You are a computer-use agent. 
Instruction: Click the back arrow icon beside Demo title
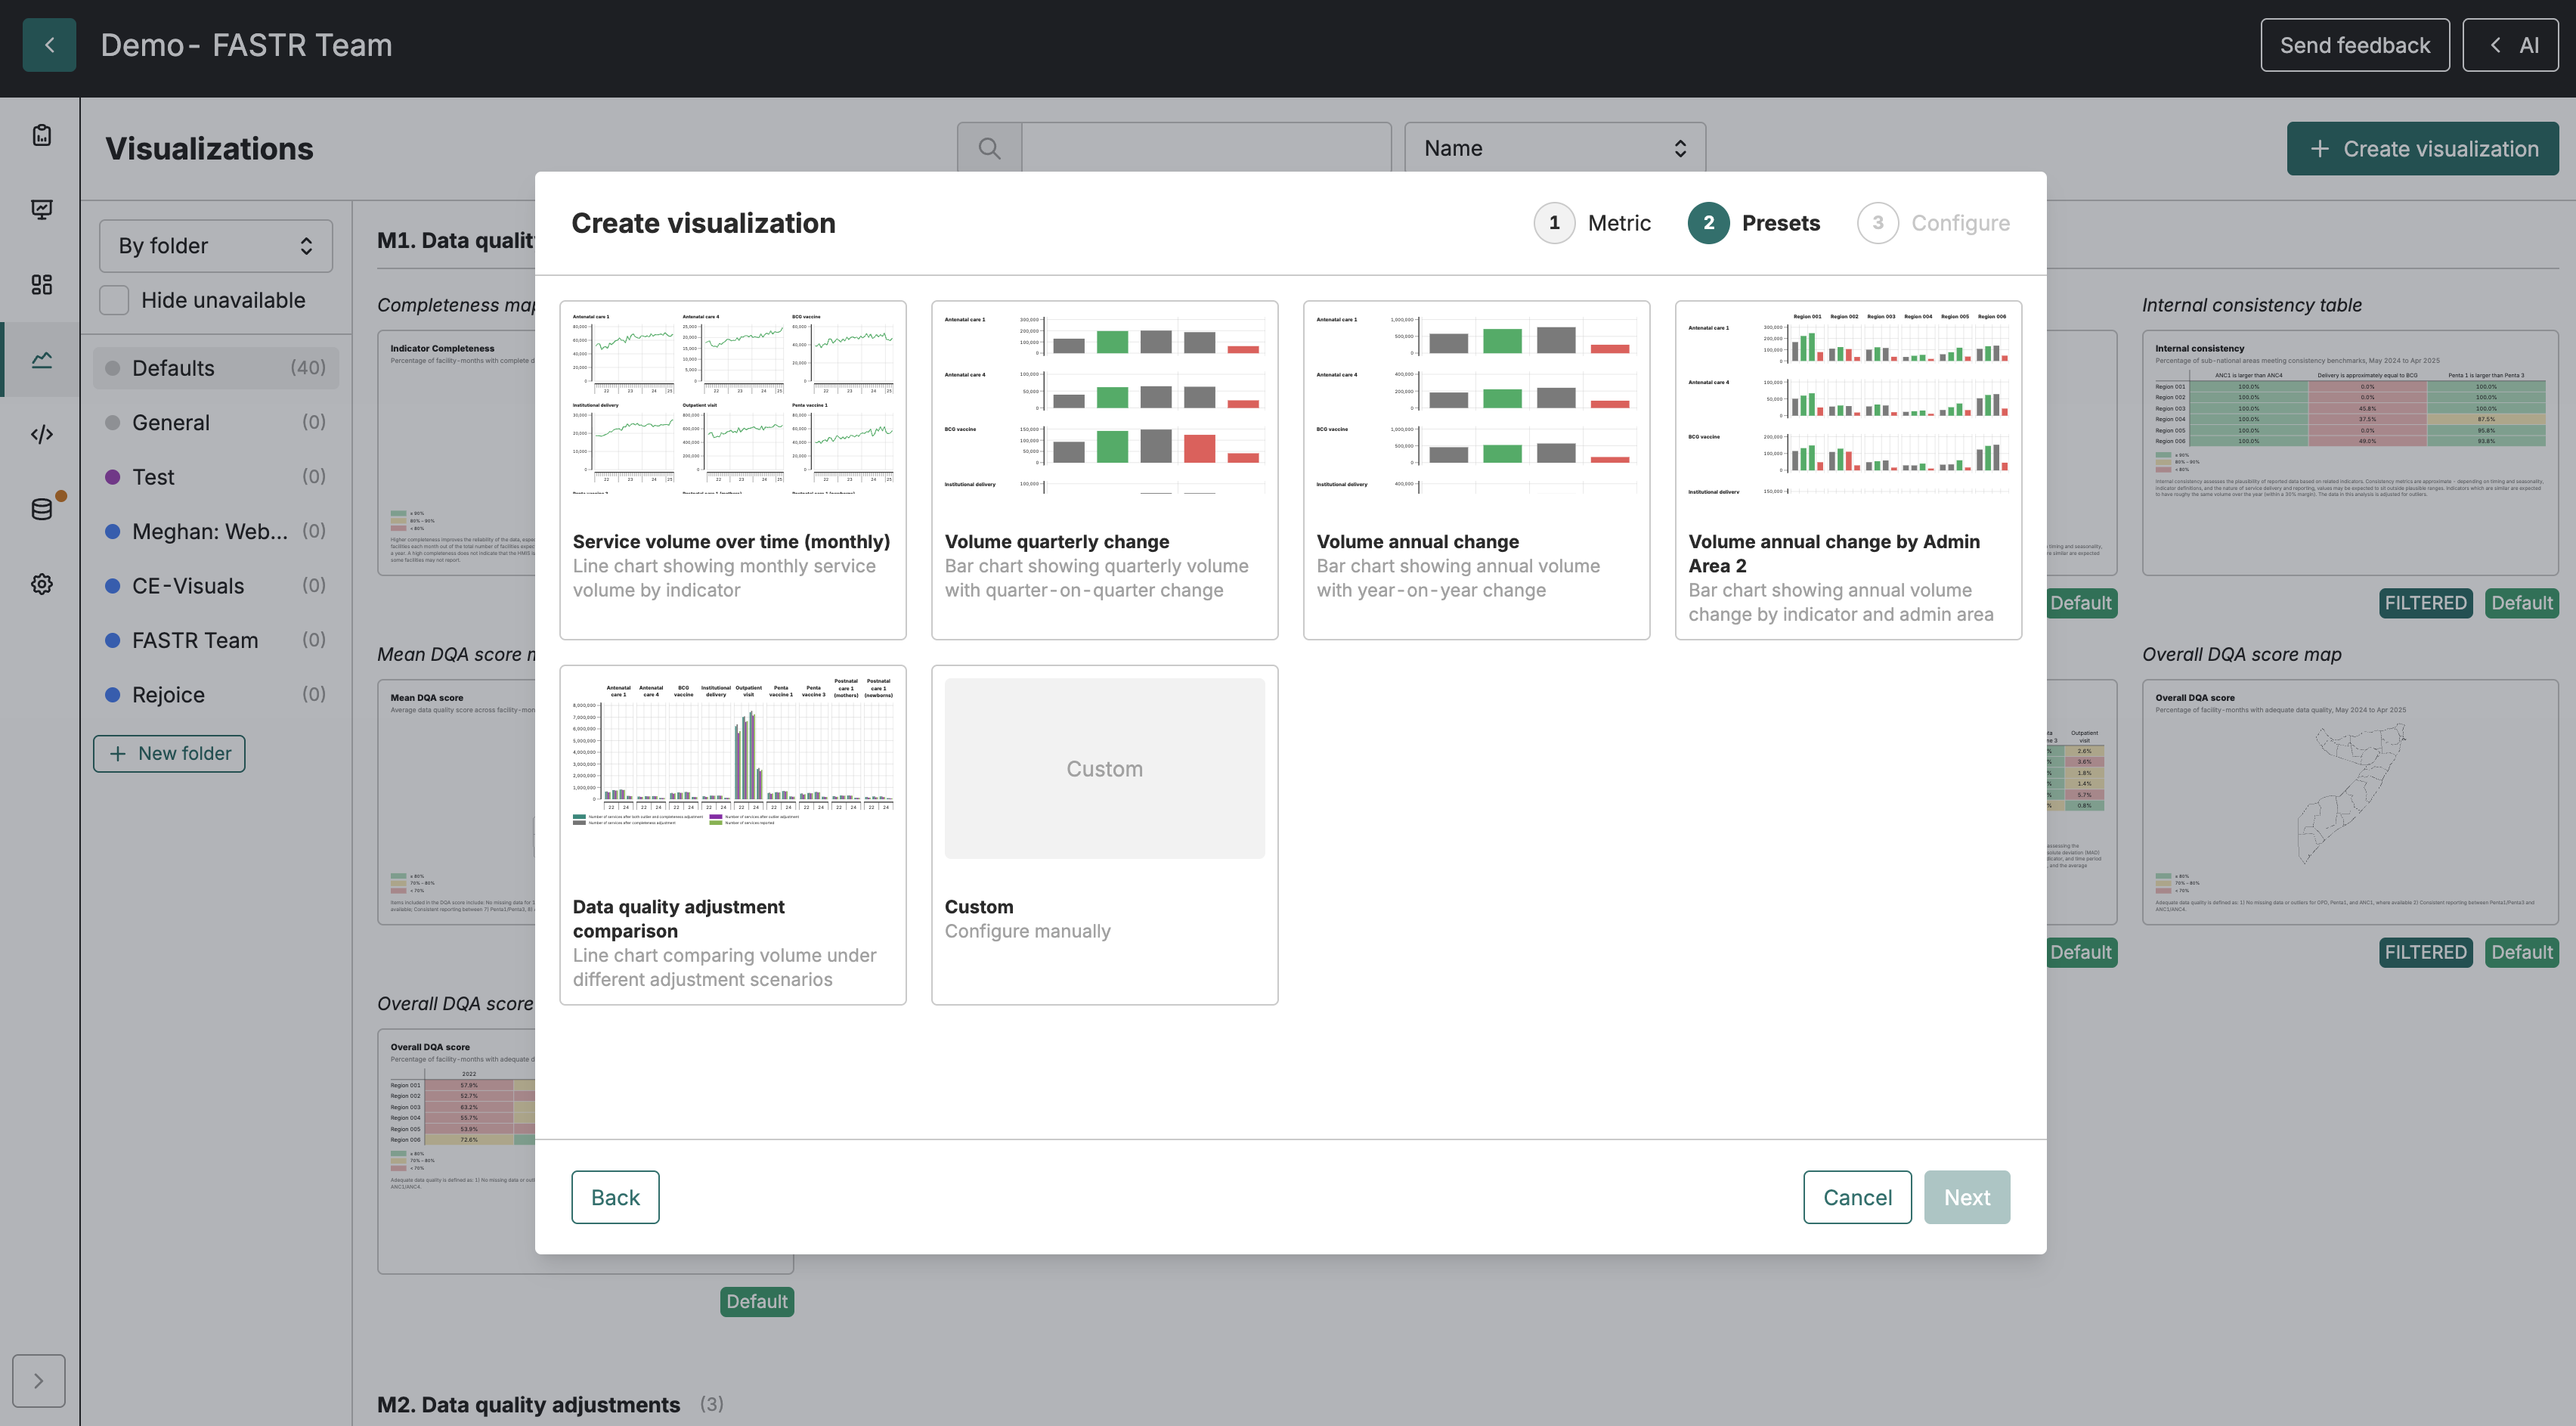pos(49,45)
